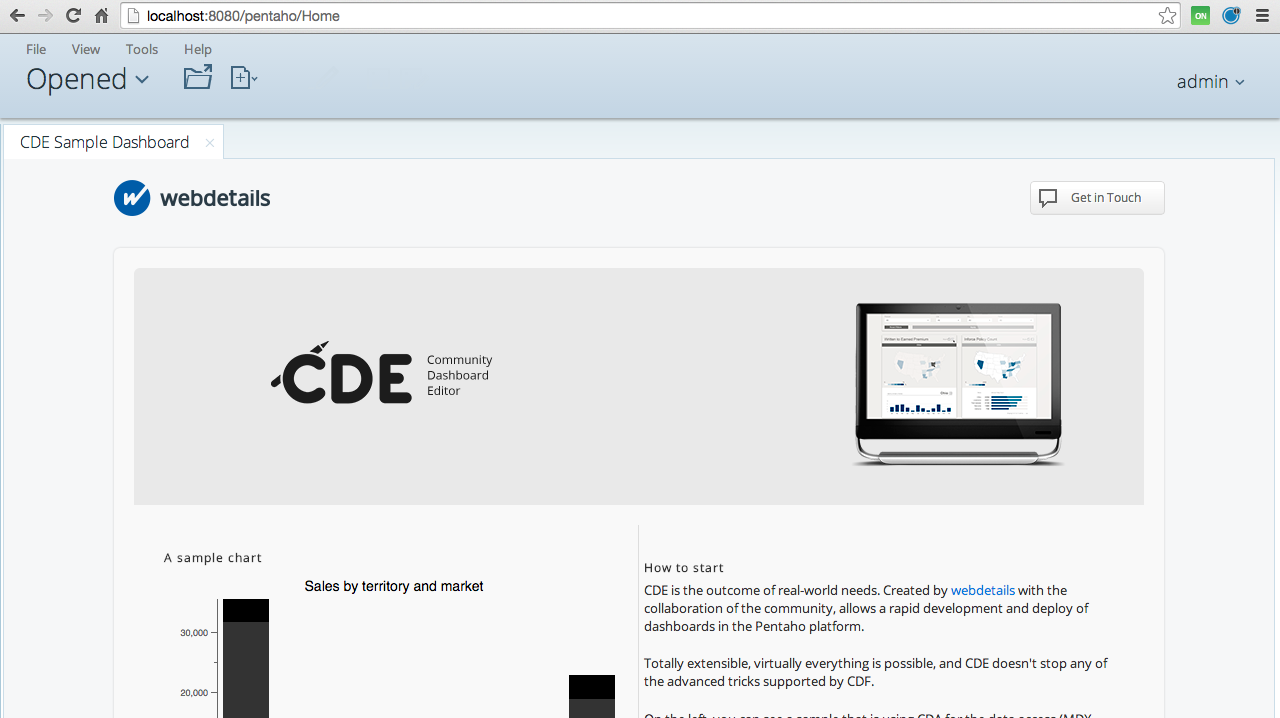Click the first tall chart bar
This screenshot has width=1280, height=718.
pos(246,658)
